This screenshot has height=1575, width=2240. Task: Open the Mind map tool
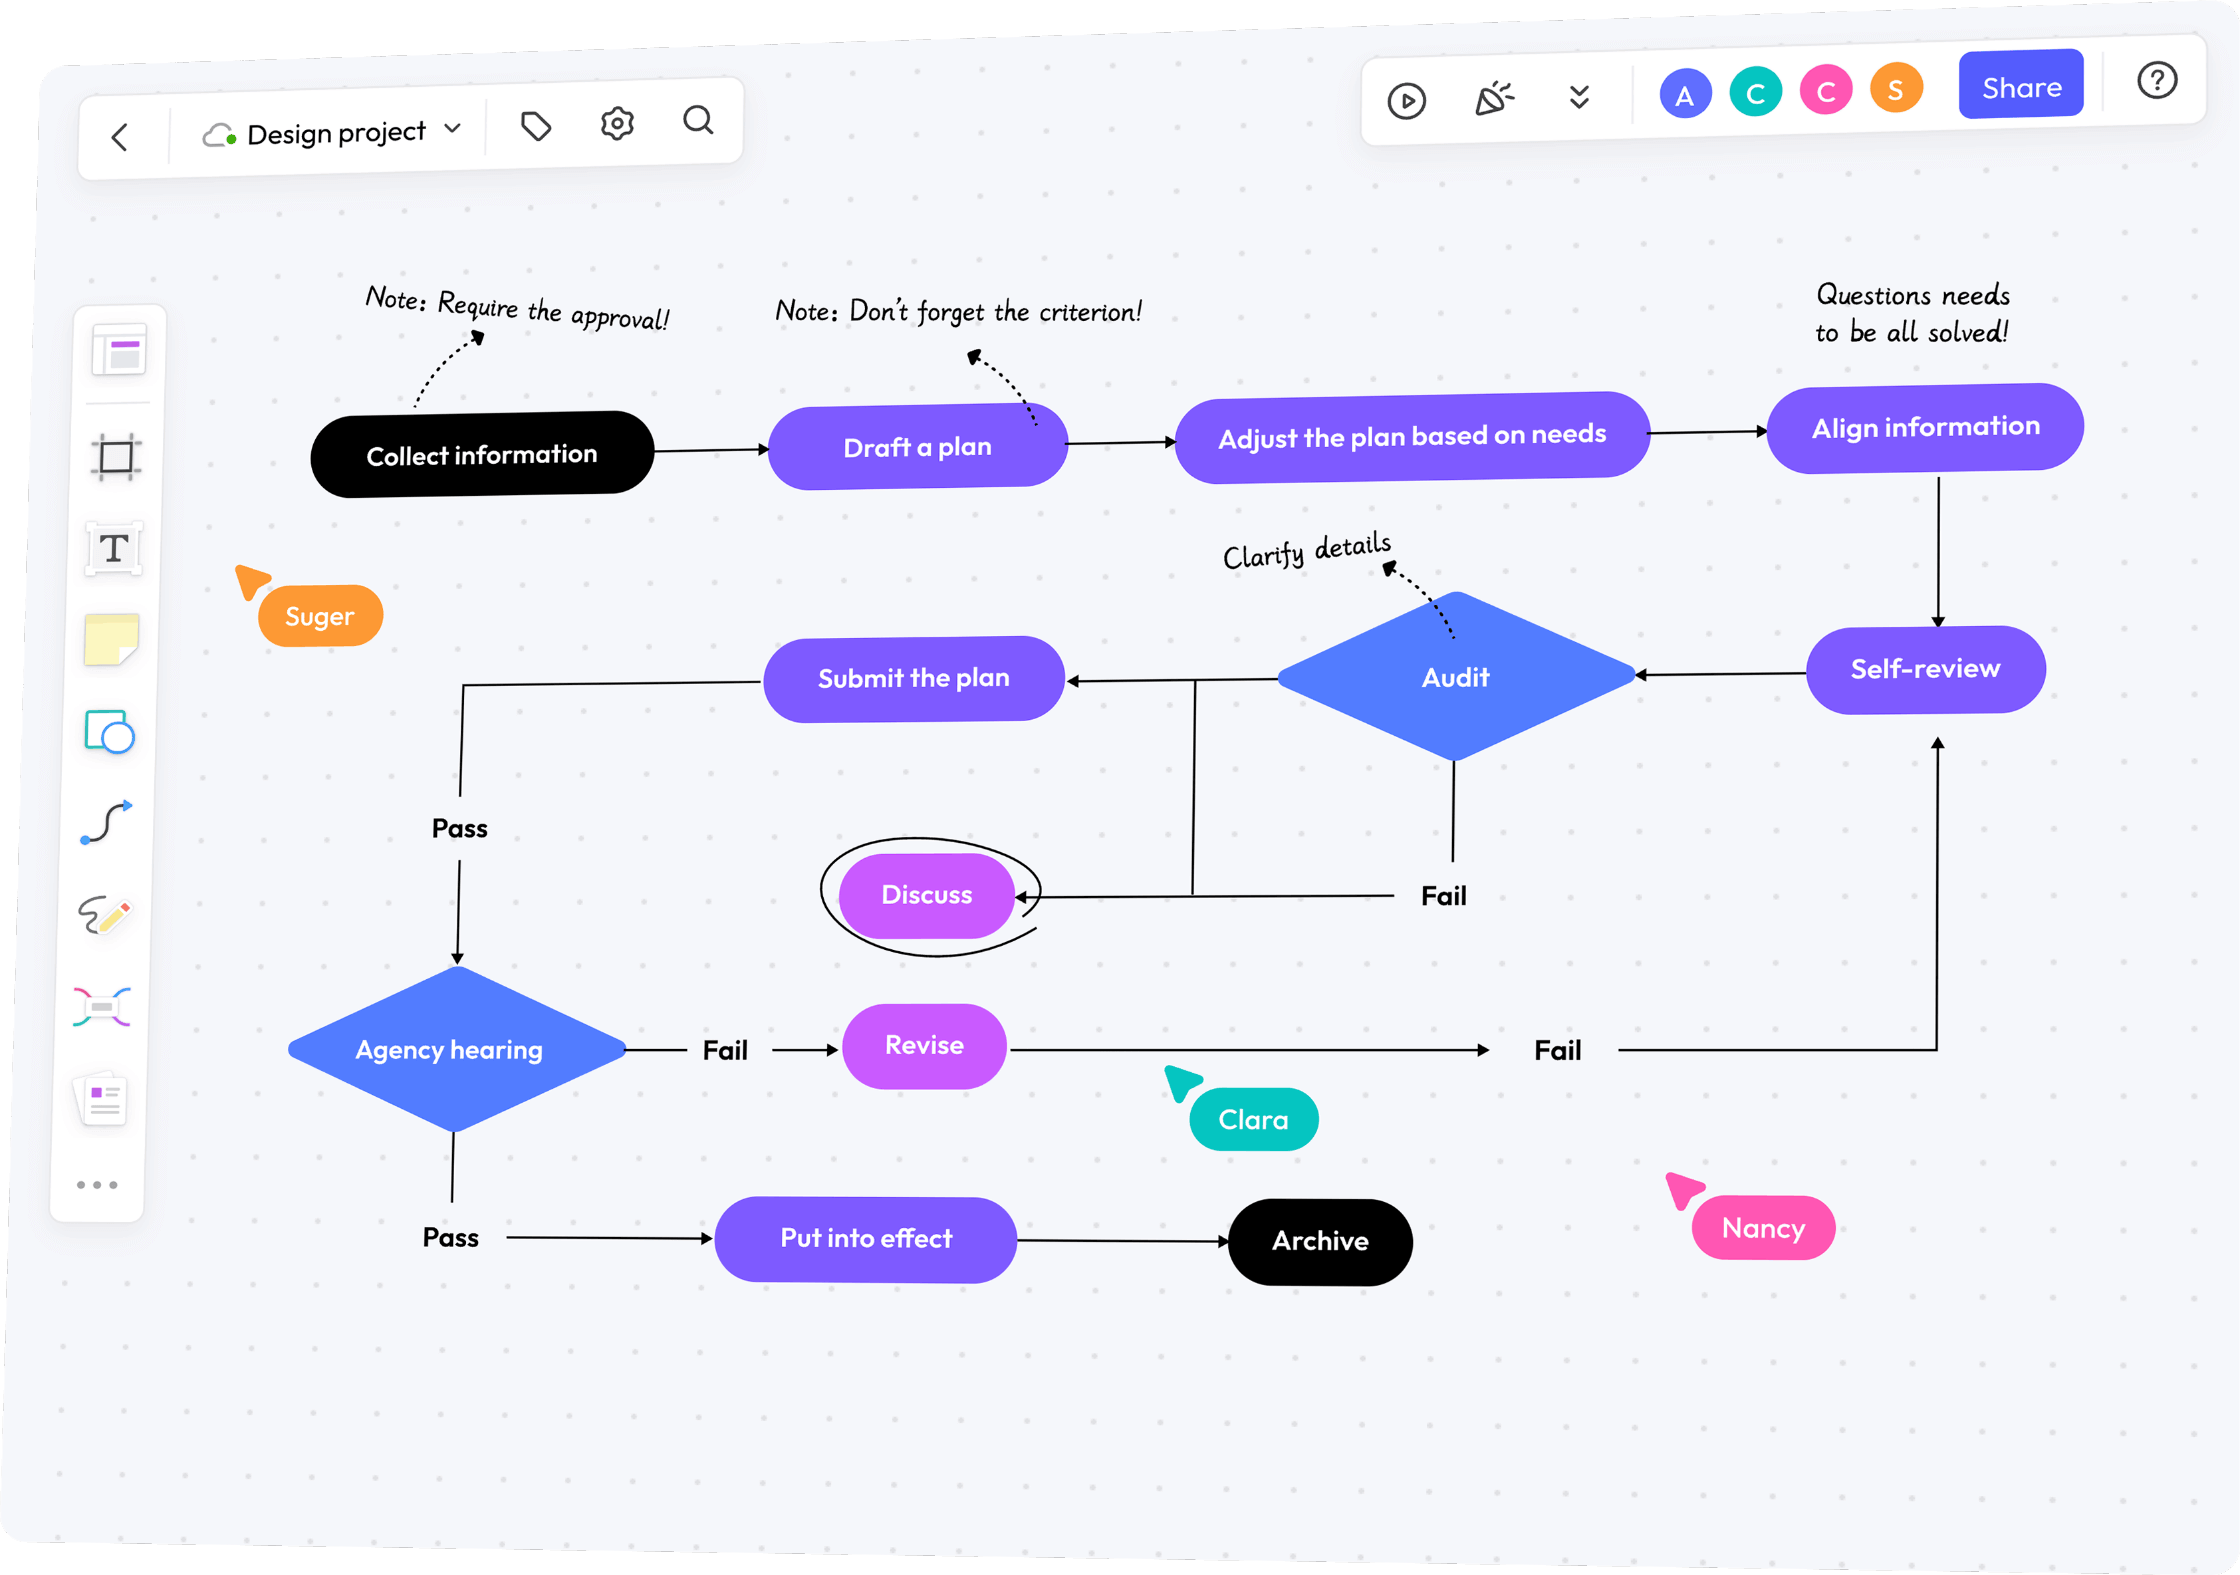tap(101, 1006)
